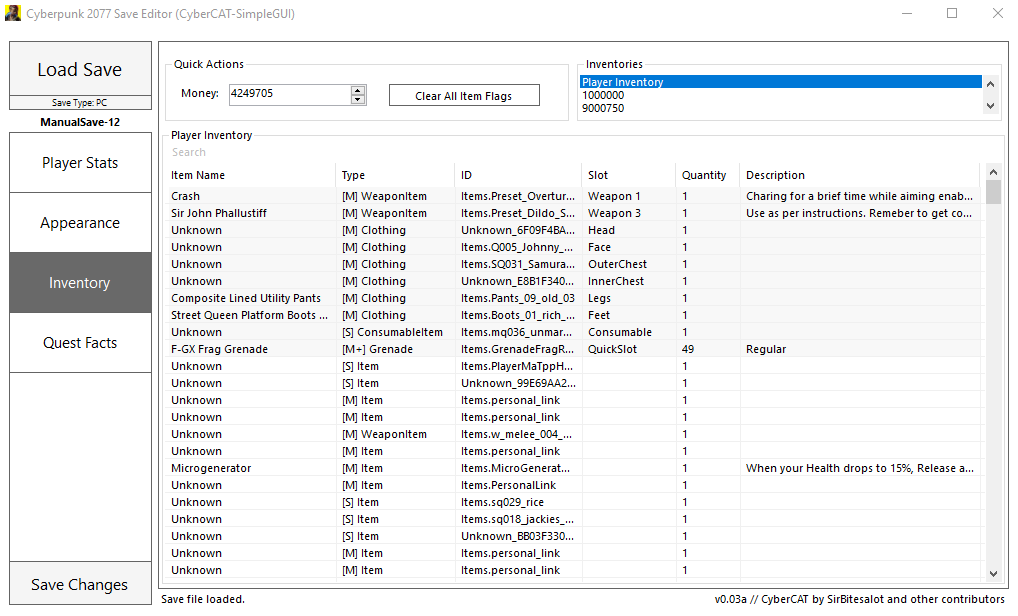1018x616 pixels.
Task: Click the Save Changes button
Action: coord(80,585)
